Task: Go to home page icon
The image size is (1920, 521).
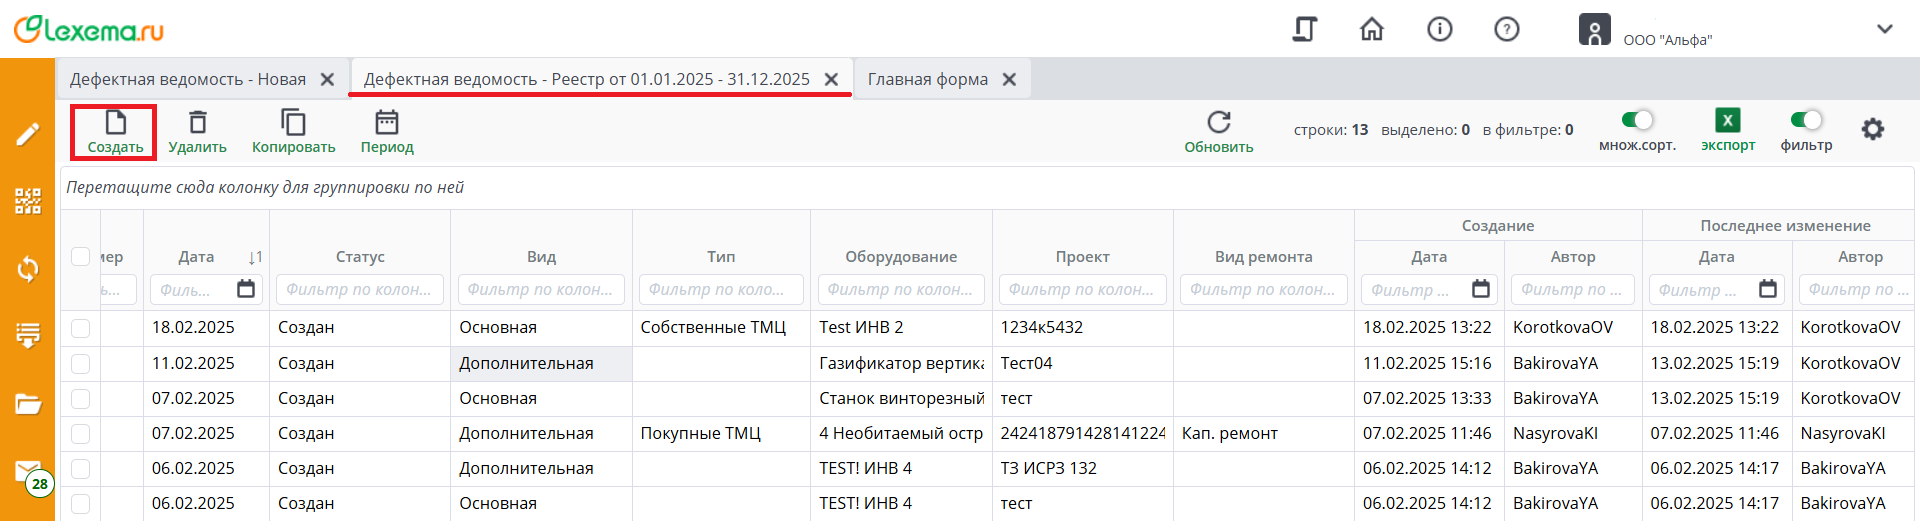Action: 1372,30
